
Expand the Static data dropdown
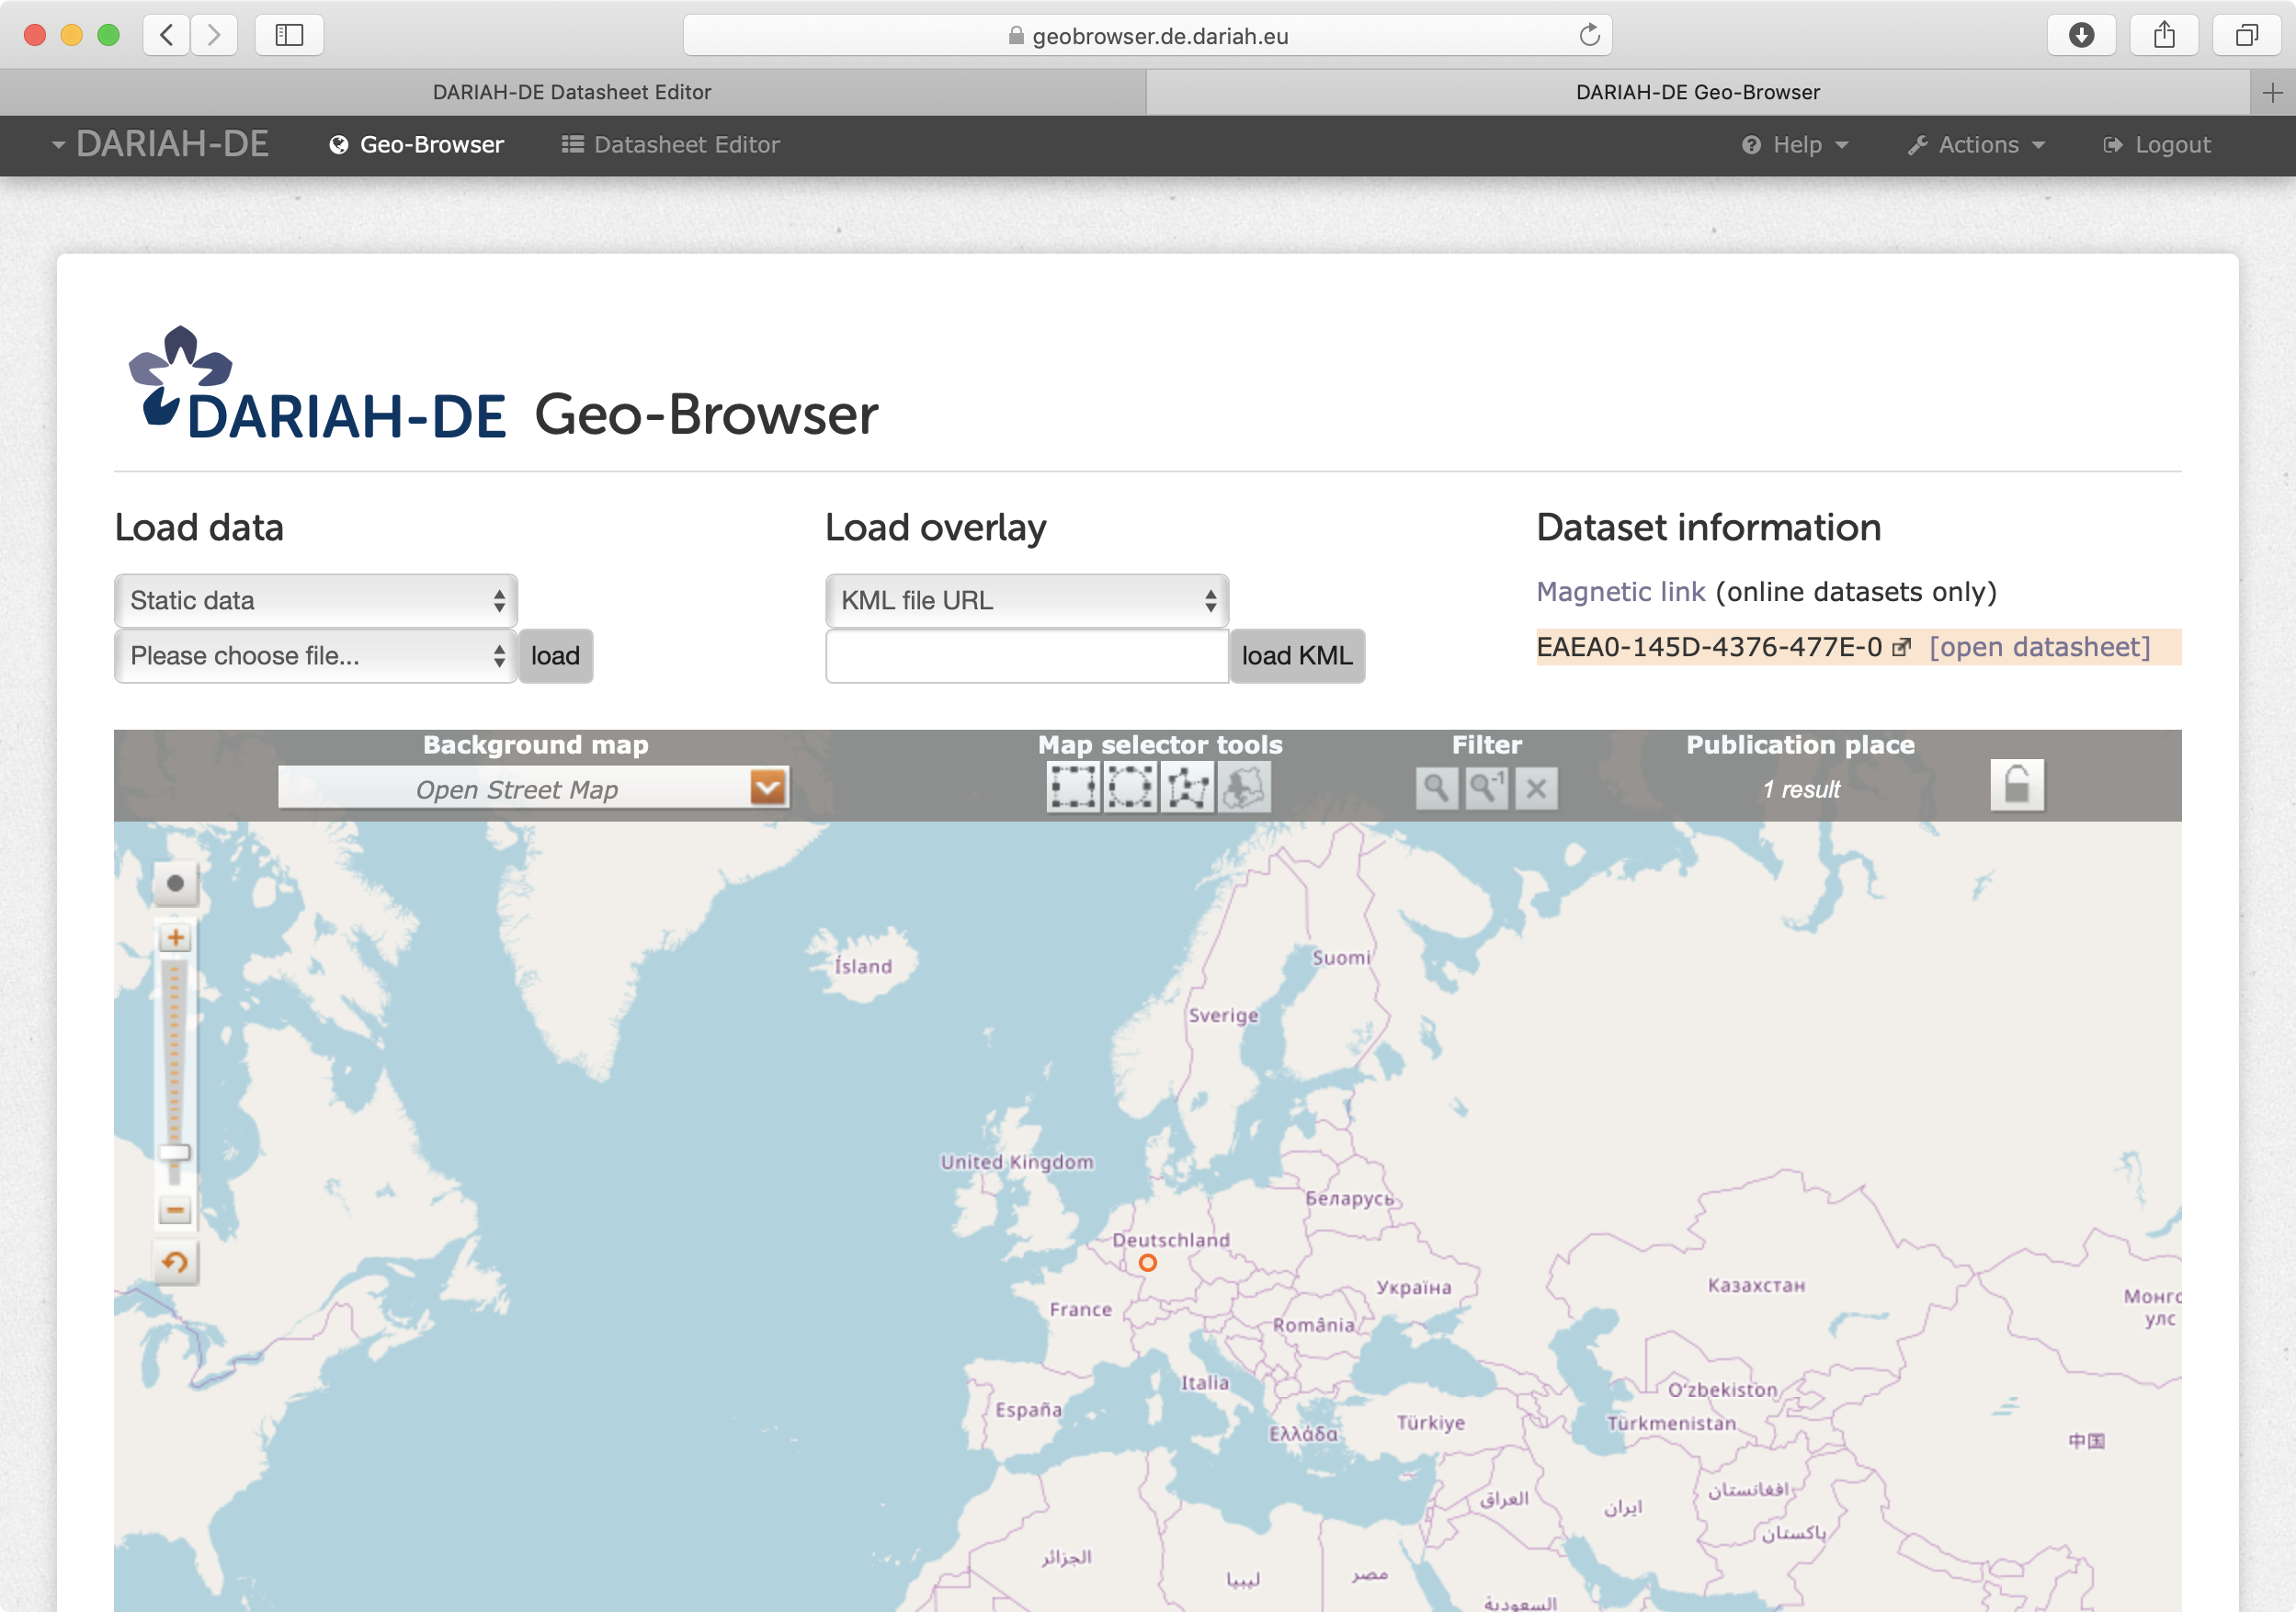314,600
